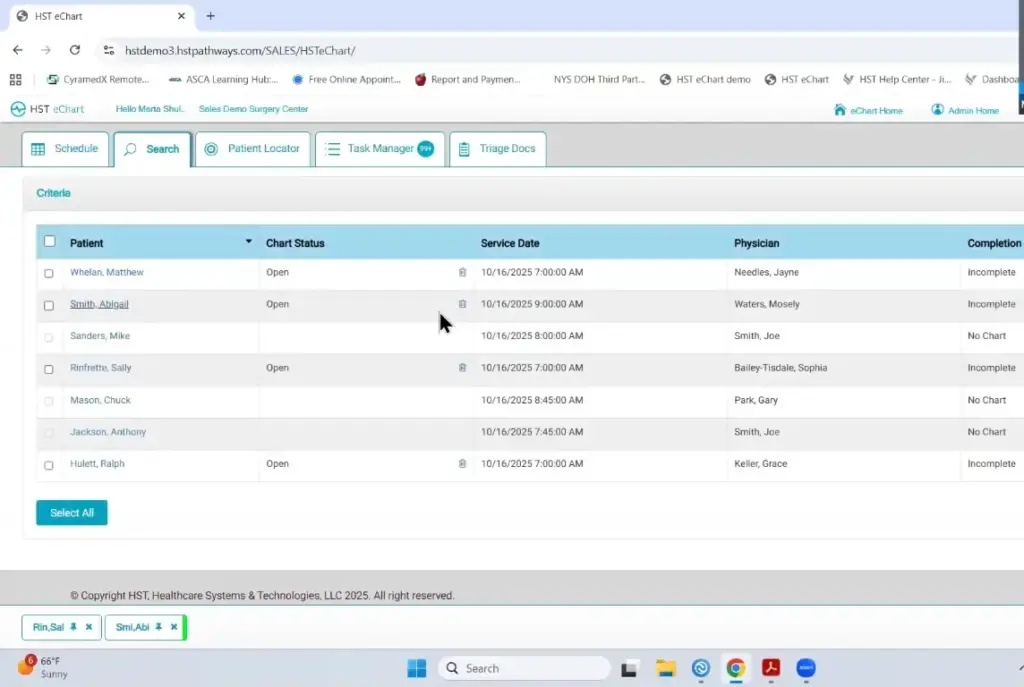Open a new browser tab
The width and height of the screenshot is (1024, 687).
(210, 16)
